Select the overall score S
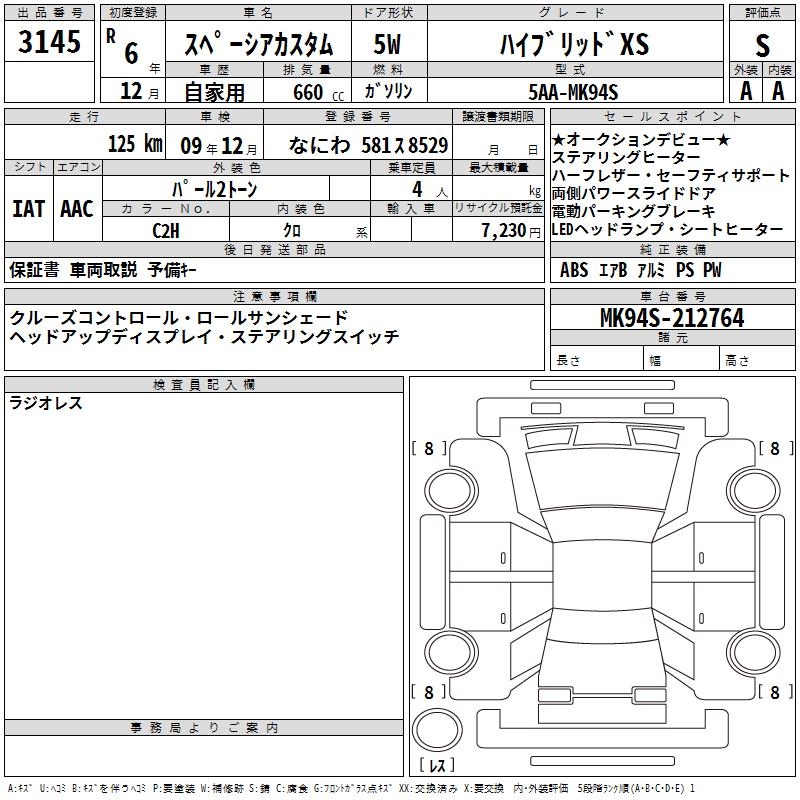The image size is (800, 800). (x=762, y=45)
